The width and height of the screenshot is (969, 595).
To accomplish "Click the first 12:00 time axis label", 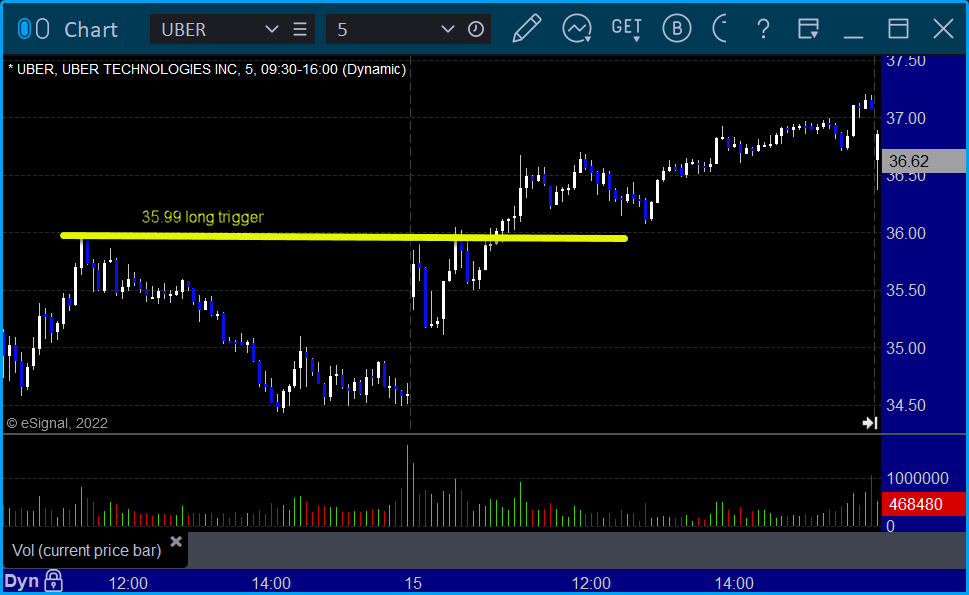I will tap(128, 583).
